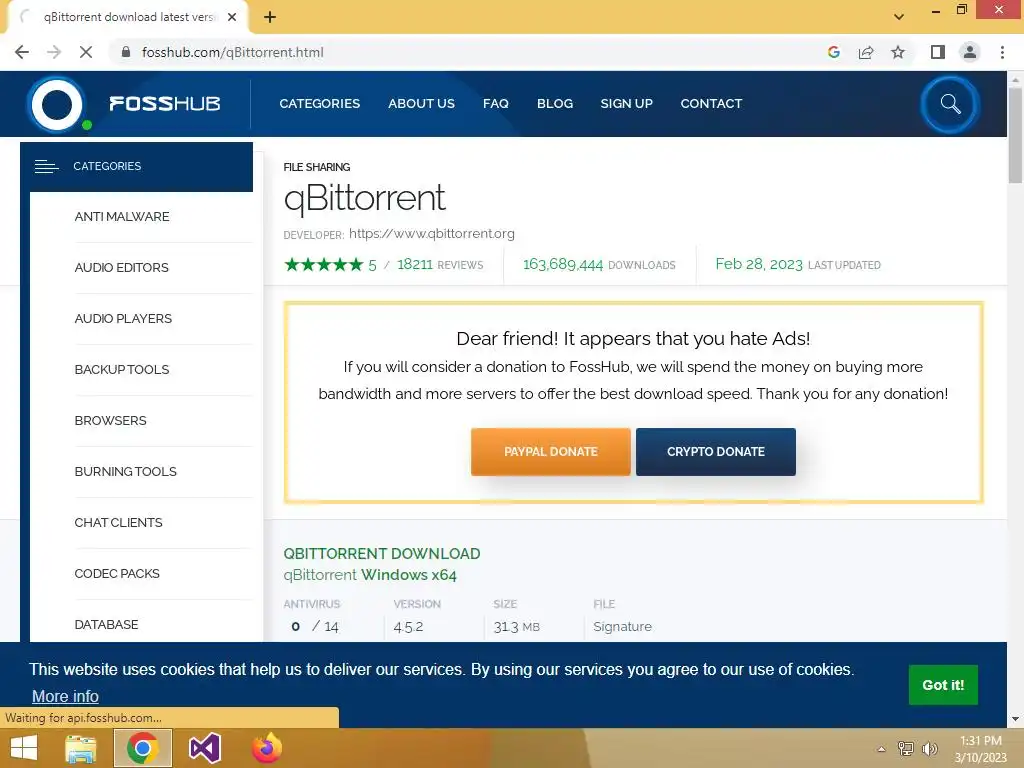
Task: Open Contact in the top navigation
Action: [x=711, y=103]
